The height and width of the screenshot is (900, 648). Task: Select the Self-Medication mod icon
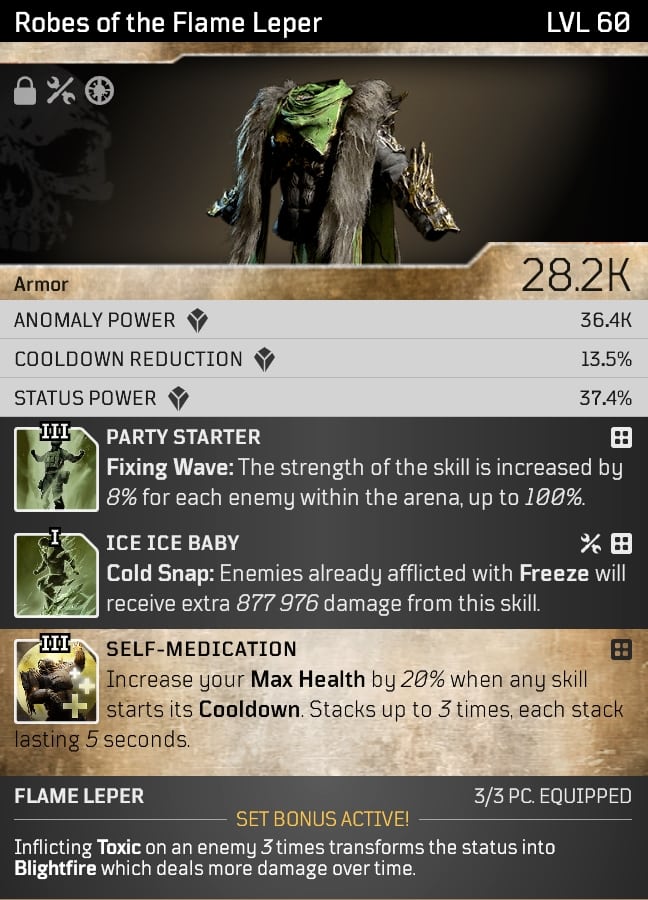click(56, 680)
